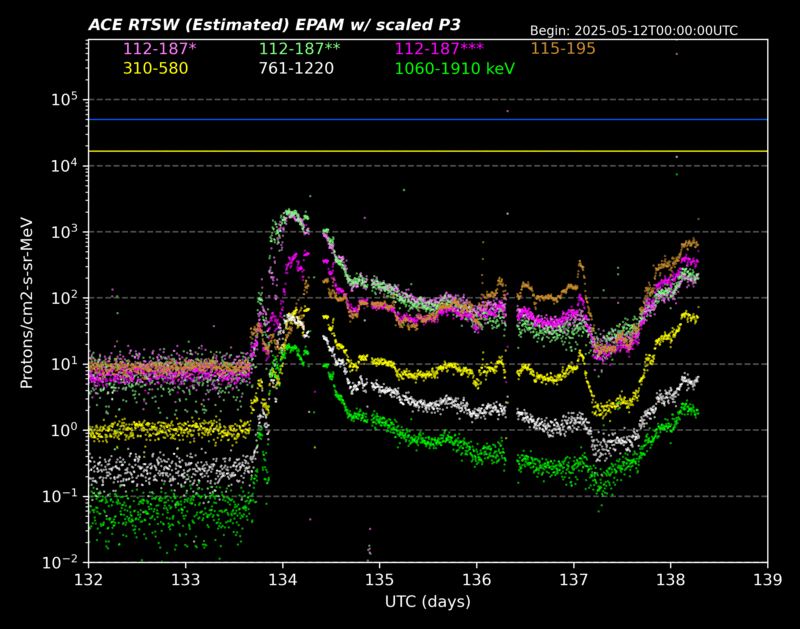The width and height of the screenshot is (800, 629).
Task: Select the white '761-1220' legend label
Action: pos(296,68)
